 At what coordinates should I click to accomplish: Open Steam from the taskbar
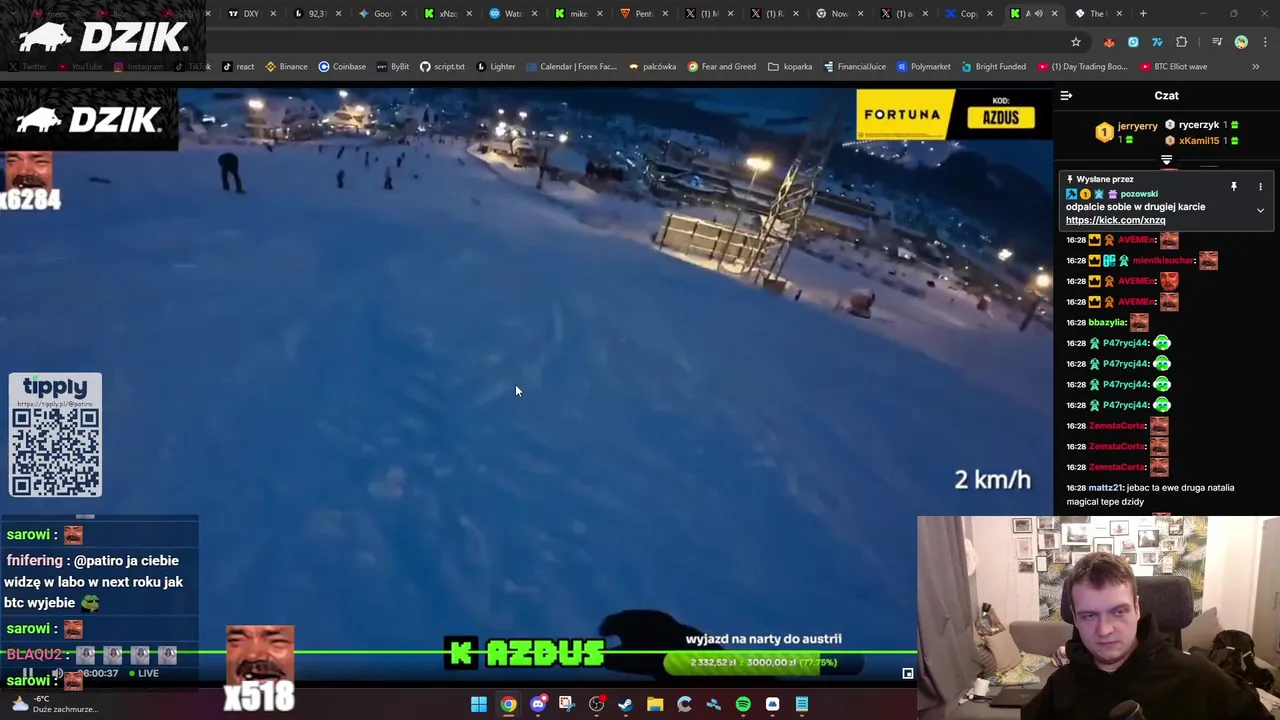pos(626,704)
